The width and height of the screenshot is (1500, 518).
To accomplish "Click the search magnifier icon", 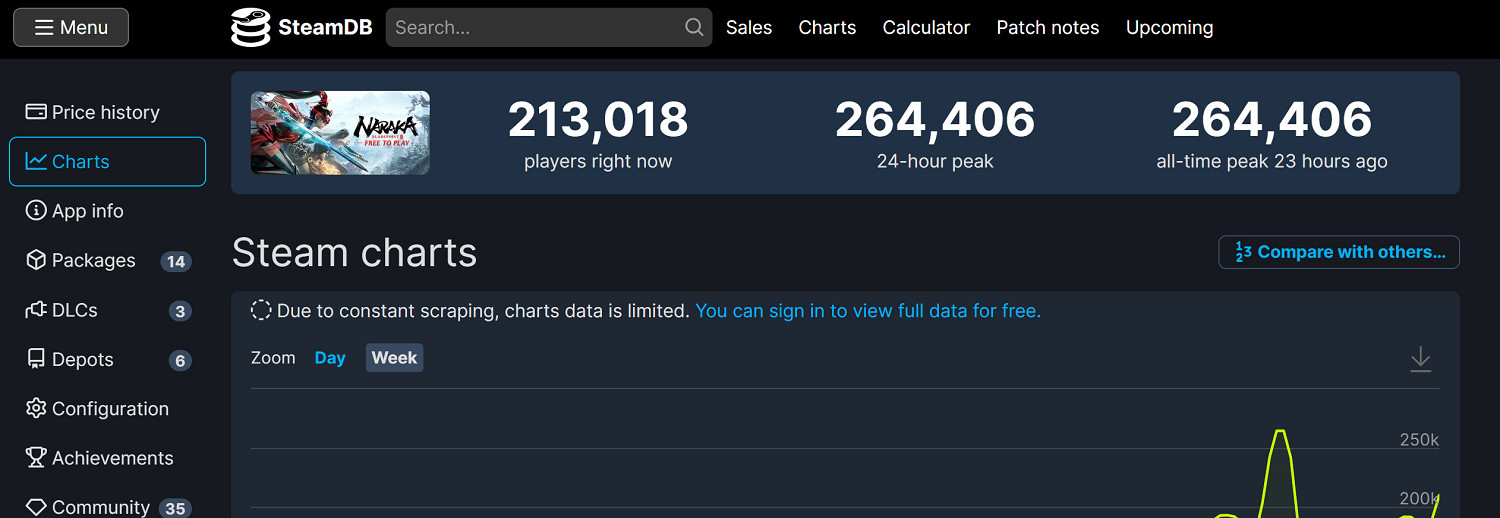I will coord(694,28).
